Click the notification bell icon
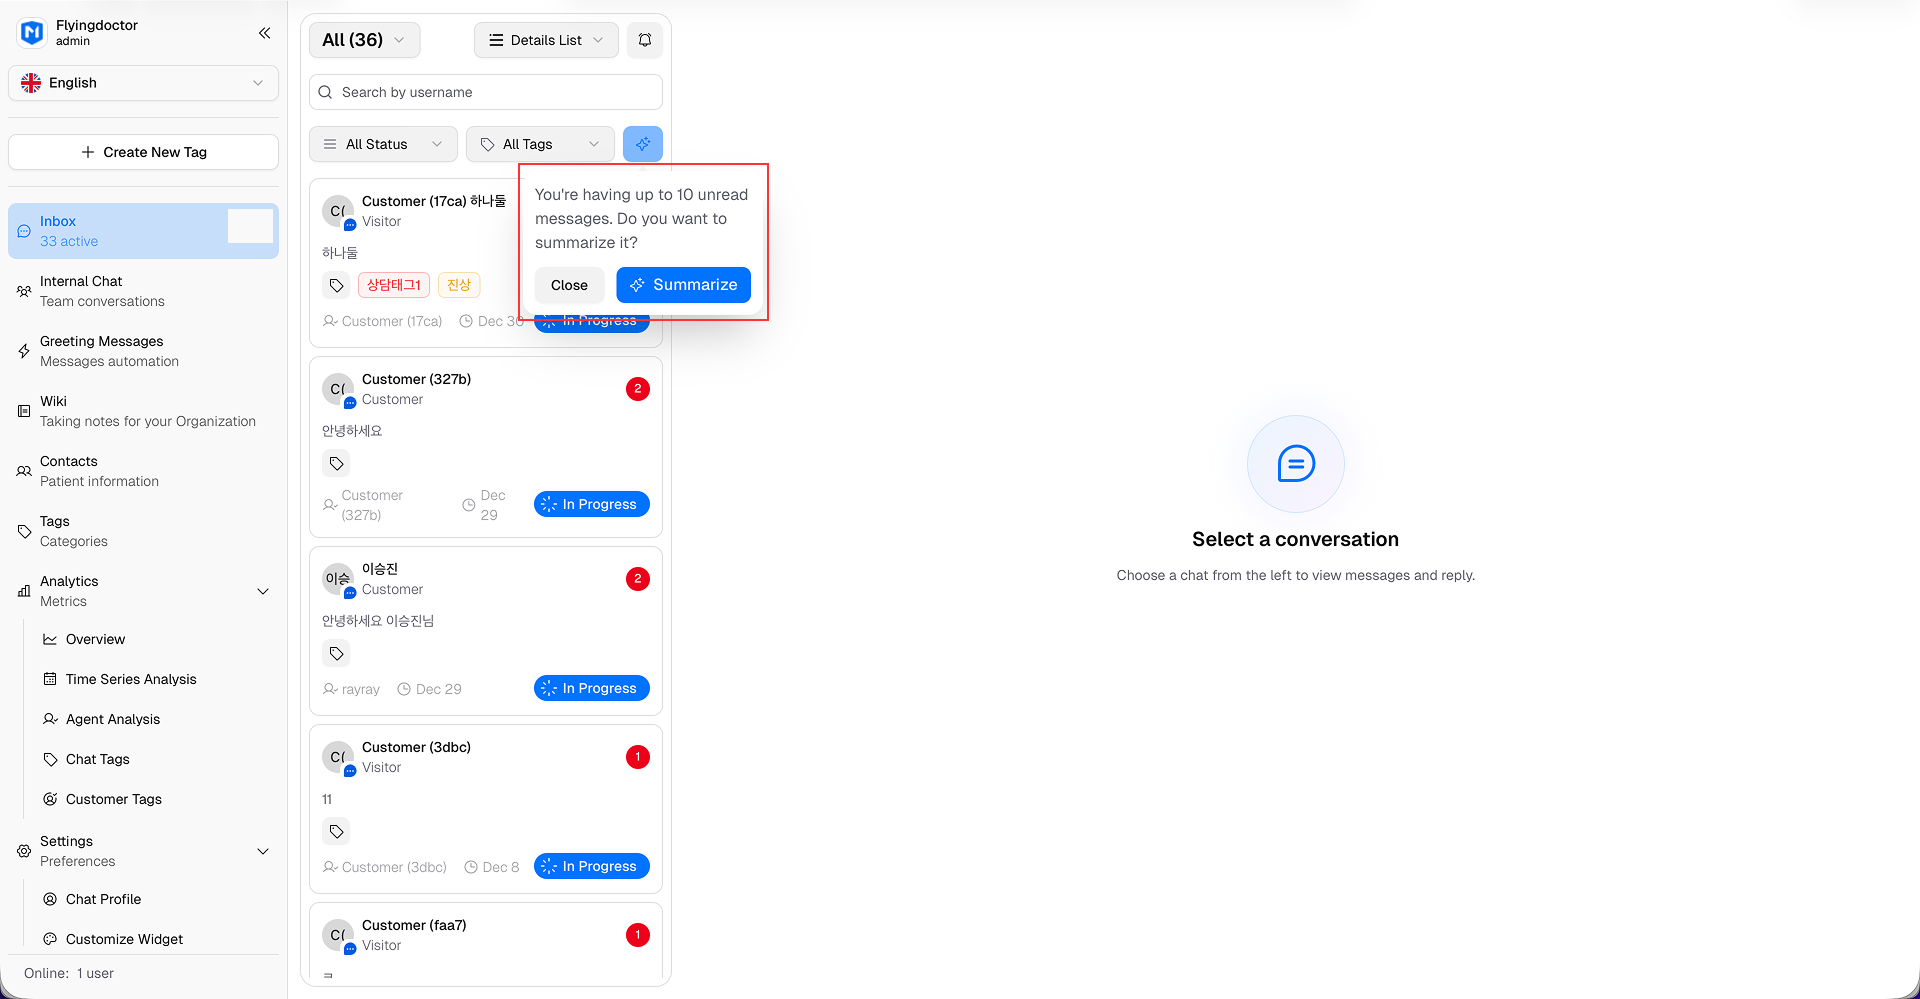 point(644,40)
